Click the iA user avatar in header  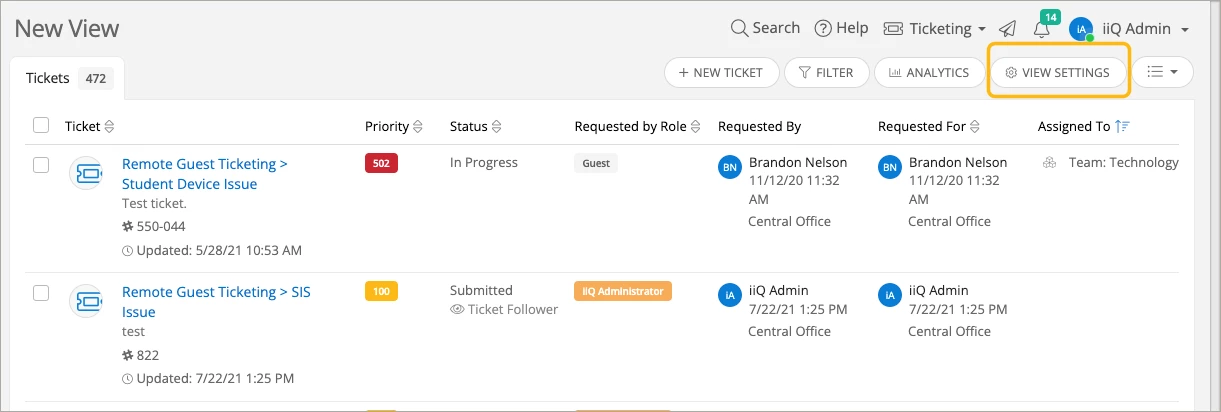pyautogui.click(x=1080, y=29)
